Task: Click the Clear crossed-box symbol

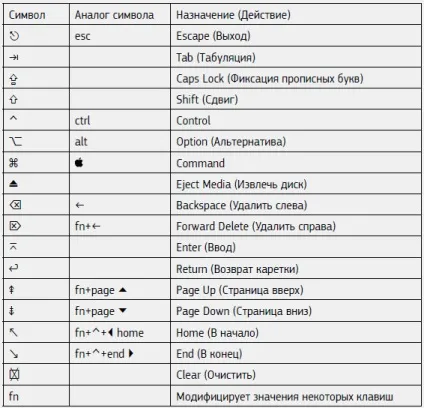Action: [x=14, y=375]
